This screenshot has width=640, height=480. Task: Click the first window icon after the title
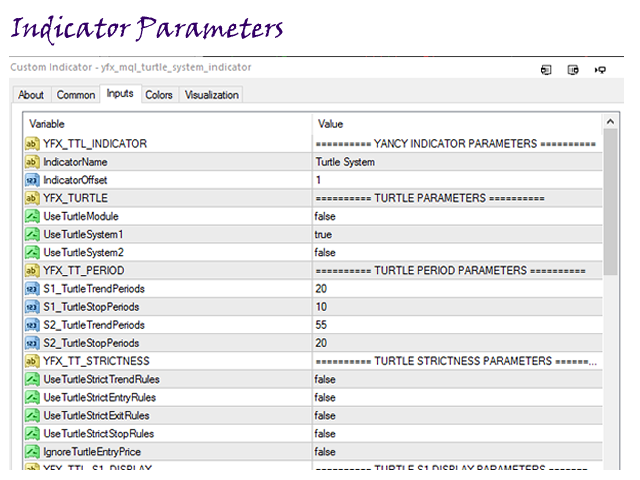[x=546, y=70]
